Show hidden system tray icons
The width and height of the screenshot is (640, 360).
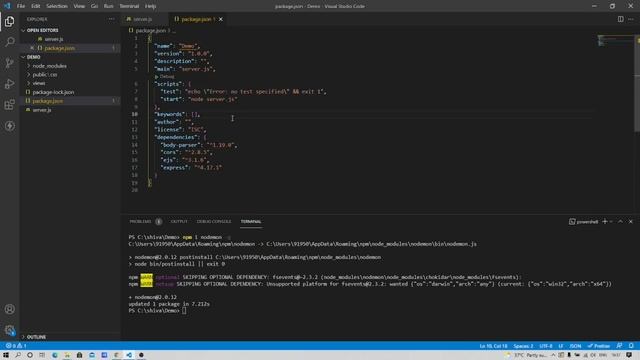pyautogui.click(x=553, y=355)
